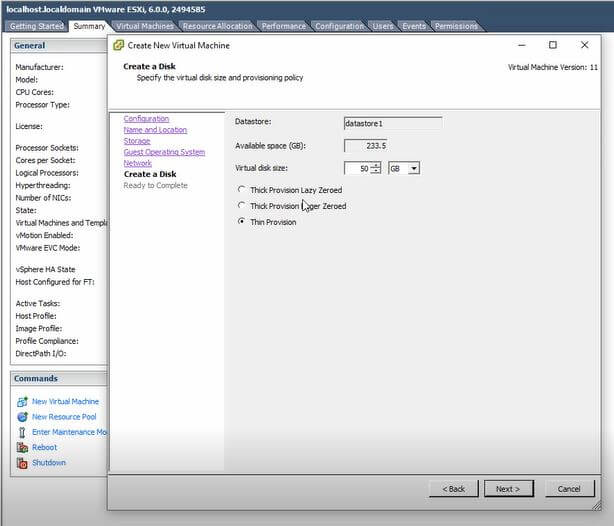
Task: Open the Permissions tab
Action: (456, 26)
